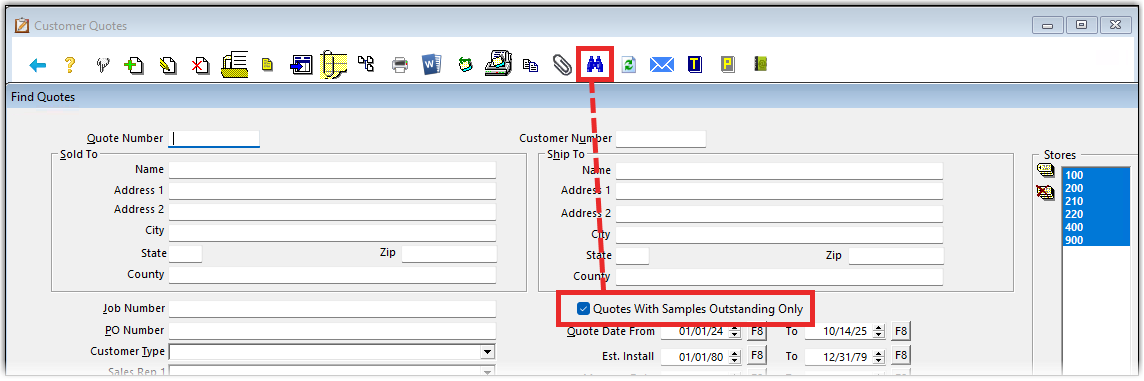Click the Sold To Address 2 field
This screenshot has width=1144, height=381.
(332, 212)
